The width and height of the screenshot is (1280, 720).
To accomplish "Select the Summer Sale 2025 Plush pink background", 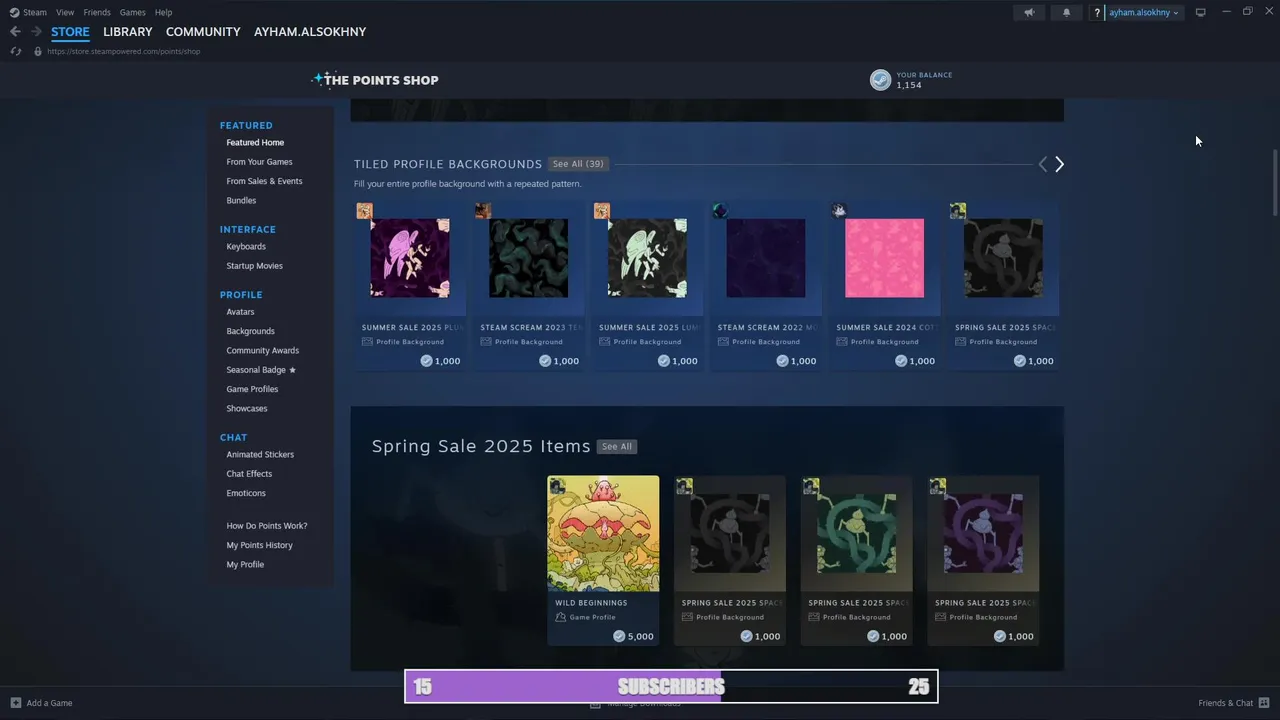I will 410,258.
